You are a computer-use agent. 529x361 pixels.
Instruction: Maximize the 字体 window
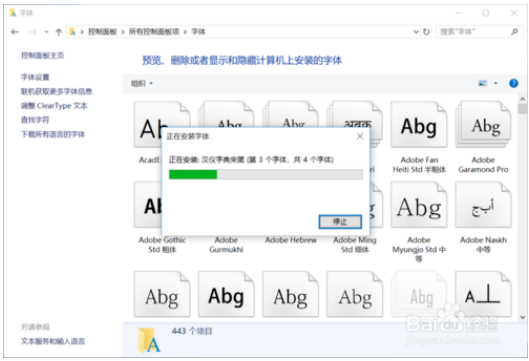click(x=485, y=13)
